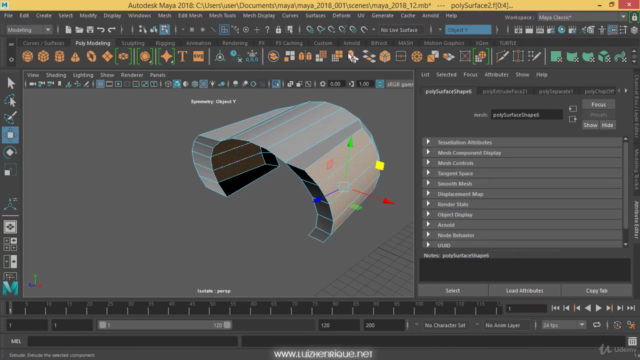Open the viewport Shading menu
The width and height of the screenshot is (640, 360).
click(x=56, y=75)
